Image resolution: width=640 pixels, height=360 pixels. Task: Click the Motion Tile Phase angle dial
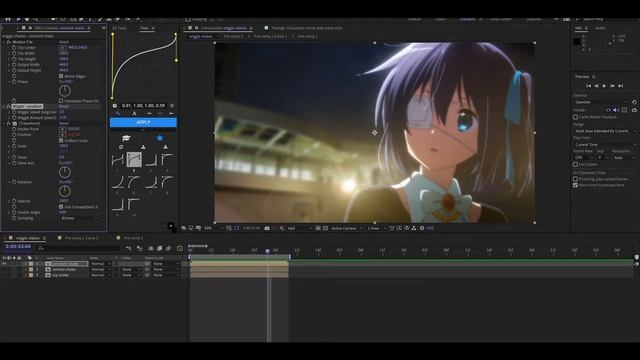pos(65,91)
